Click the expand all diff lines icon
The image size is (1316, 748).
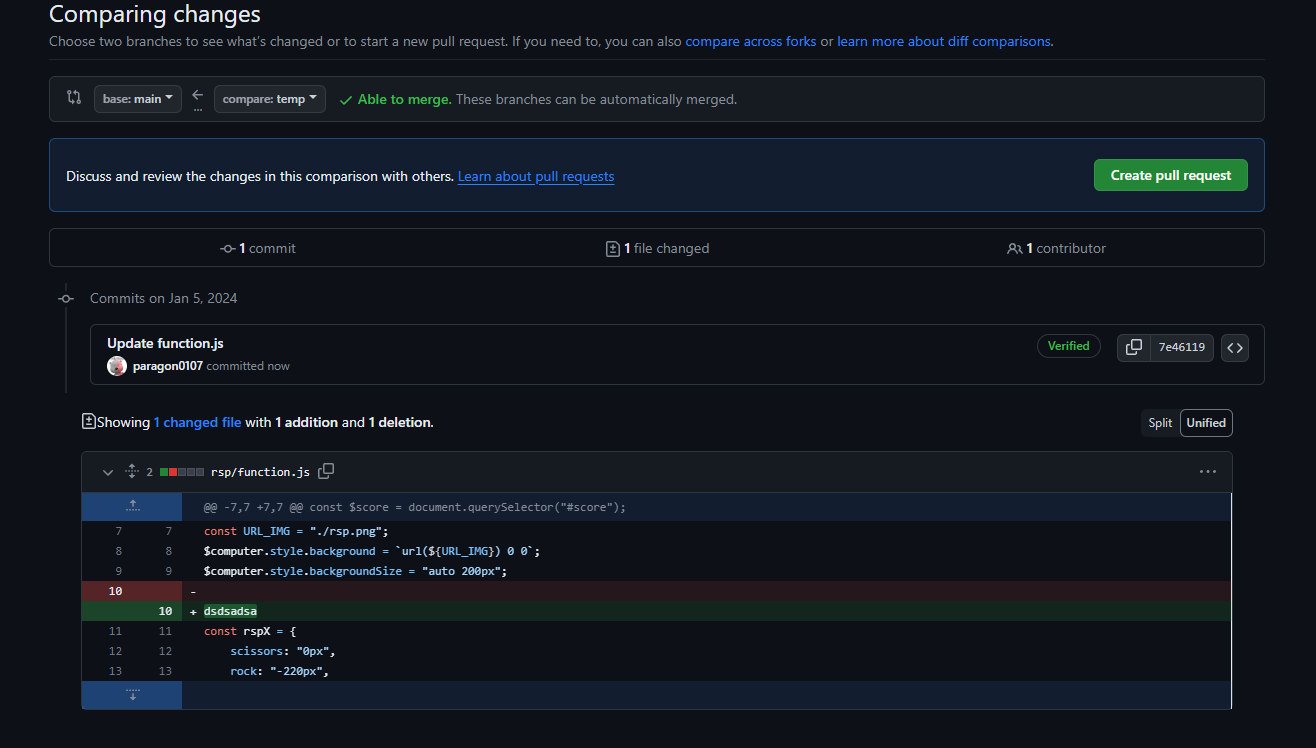(x=131, y=471)
